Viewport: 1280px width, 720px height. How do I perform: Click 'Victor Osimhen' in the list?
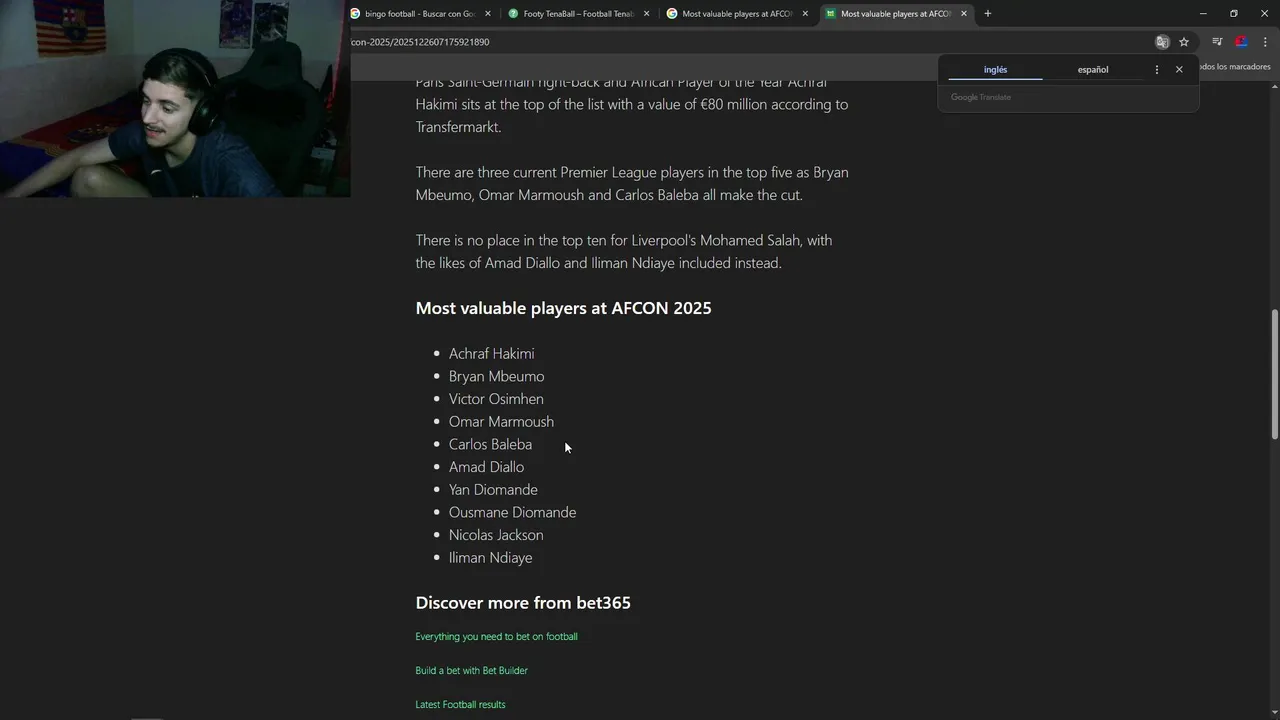point(496,399)
